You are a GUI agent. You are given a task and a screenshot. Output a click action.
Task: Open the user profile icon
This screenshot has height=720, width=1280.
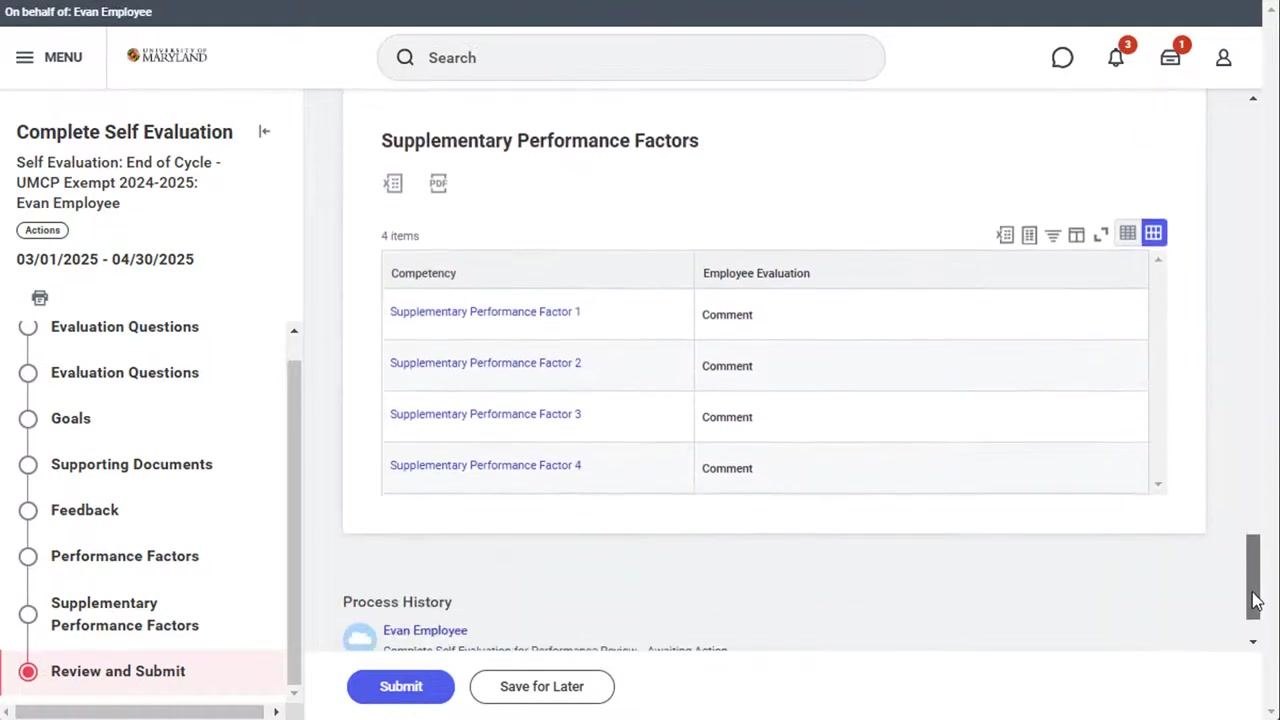coord(1223,58)
